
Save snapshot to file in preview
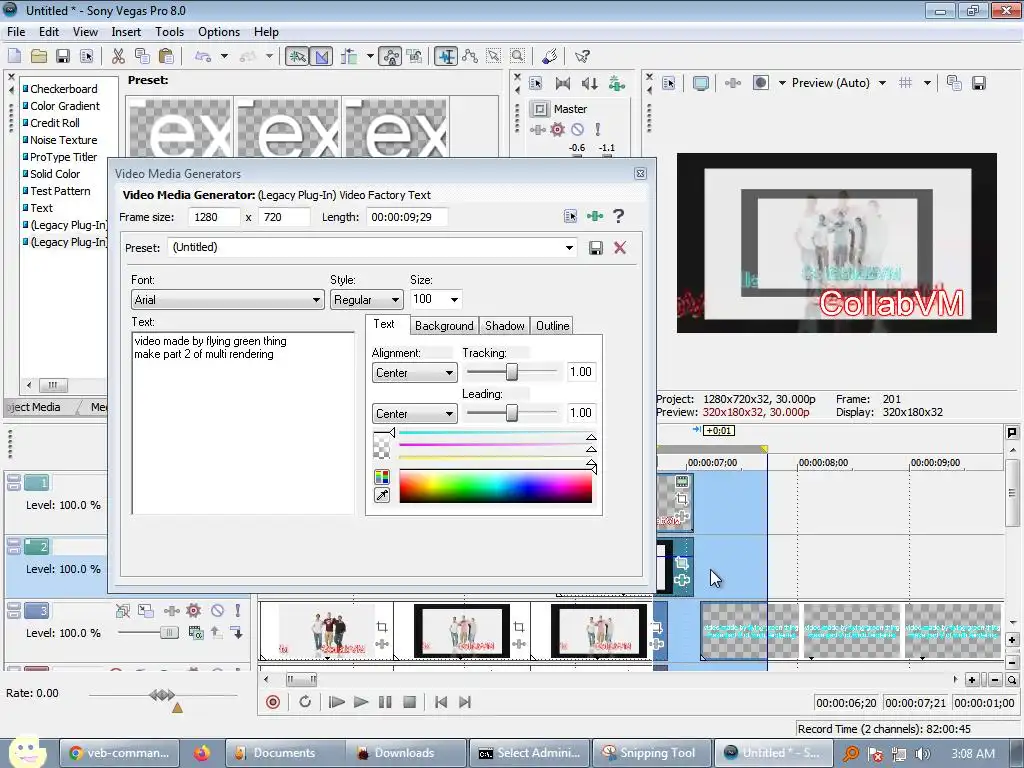978,83
